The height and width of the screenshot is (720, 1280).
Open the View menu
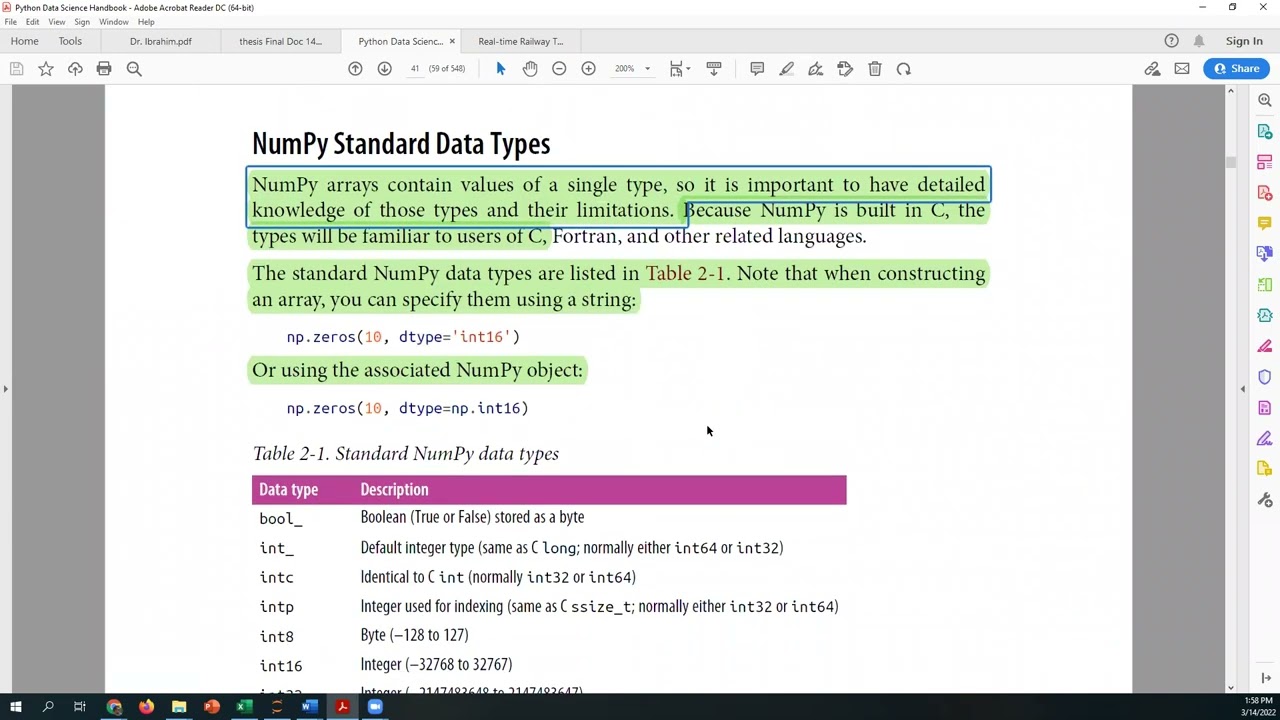click(57, 22)
